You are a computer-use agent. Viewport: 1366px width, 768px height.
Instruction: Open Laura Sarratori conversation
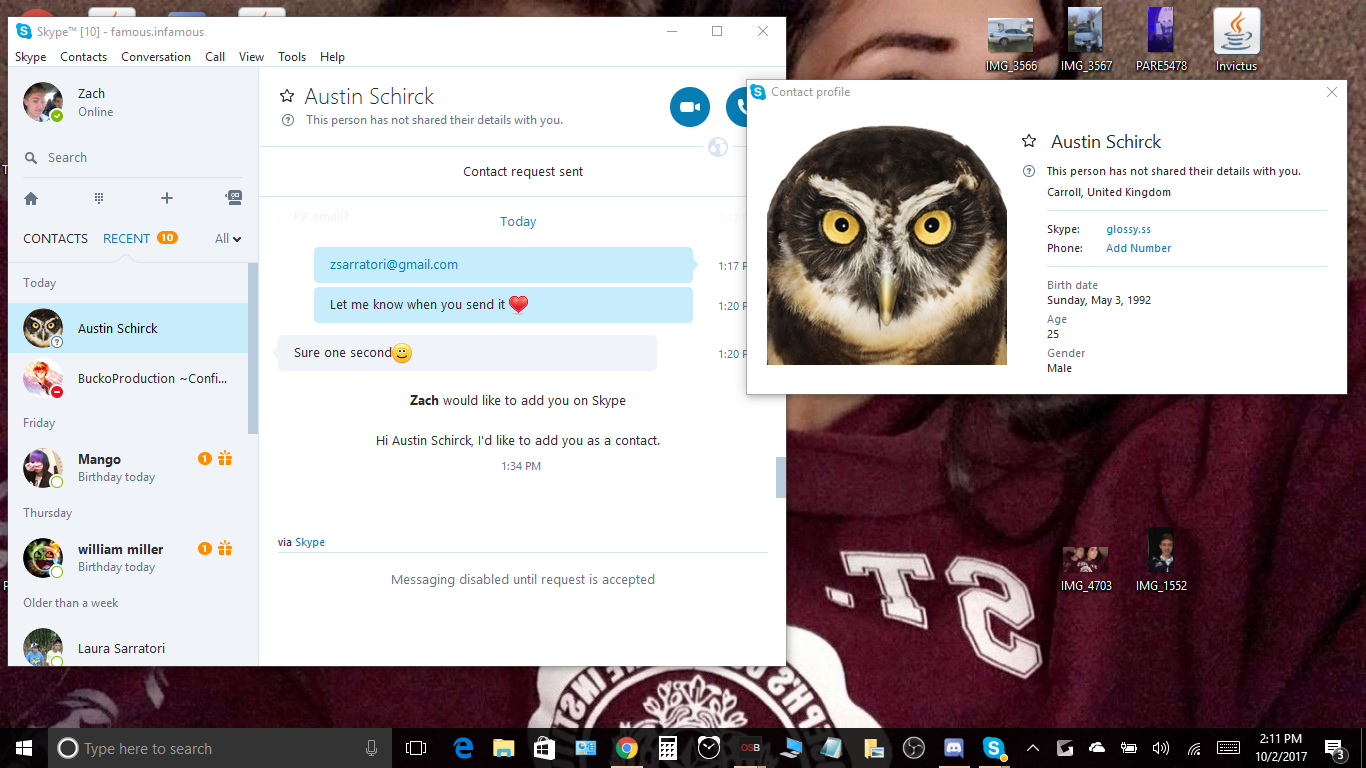pos(128,646)
